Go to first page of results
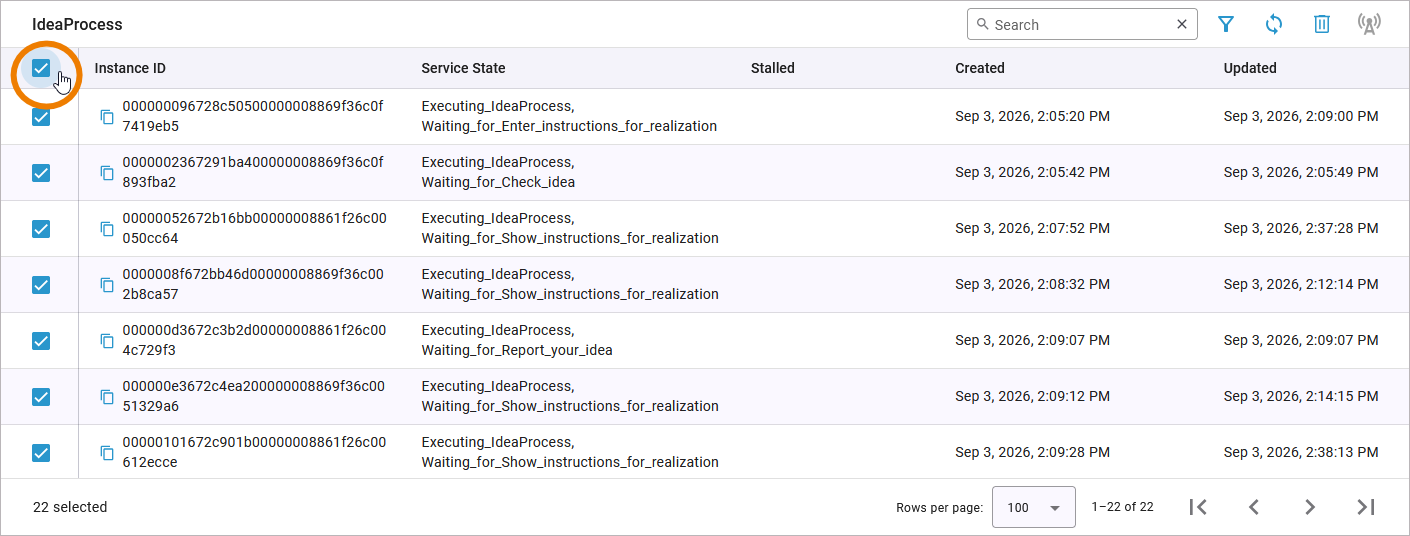Viewport: 1410px width, 536px height. click(x=1198, y=507)
